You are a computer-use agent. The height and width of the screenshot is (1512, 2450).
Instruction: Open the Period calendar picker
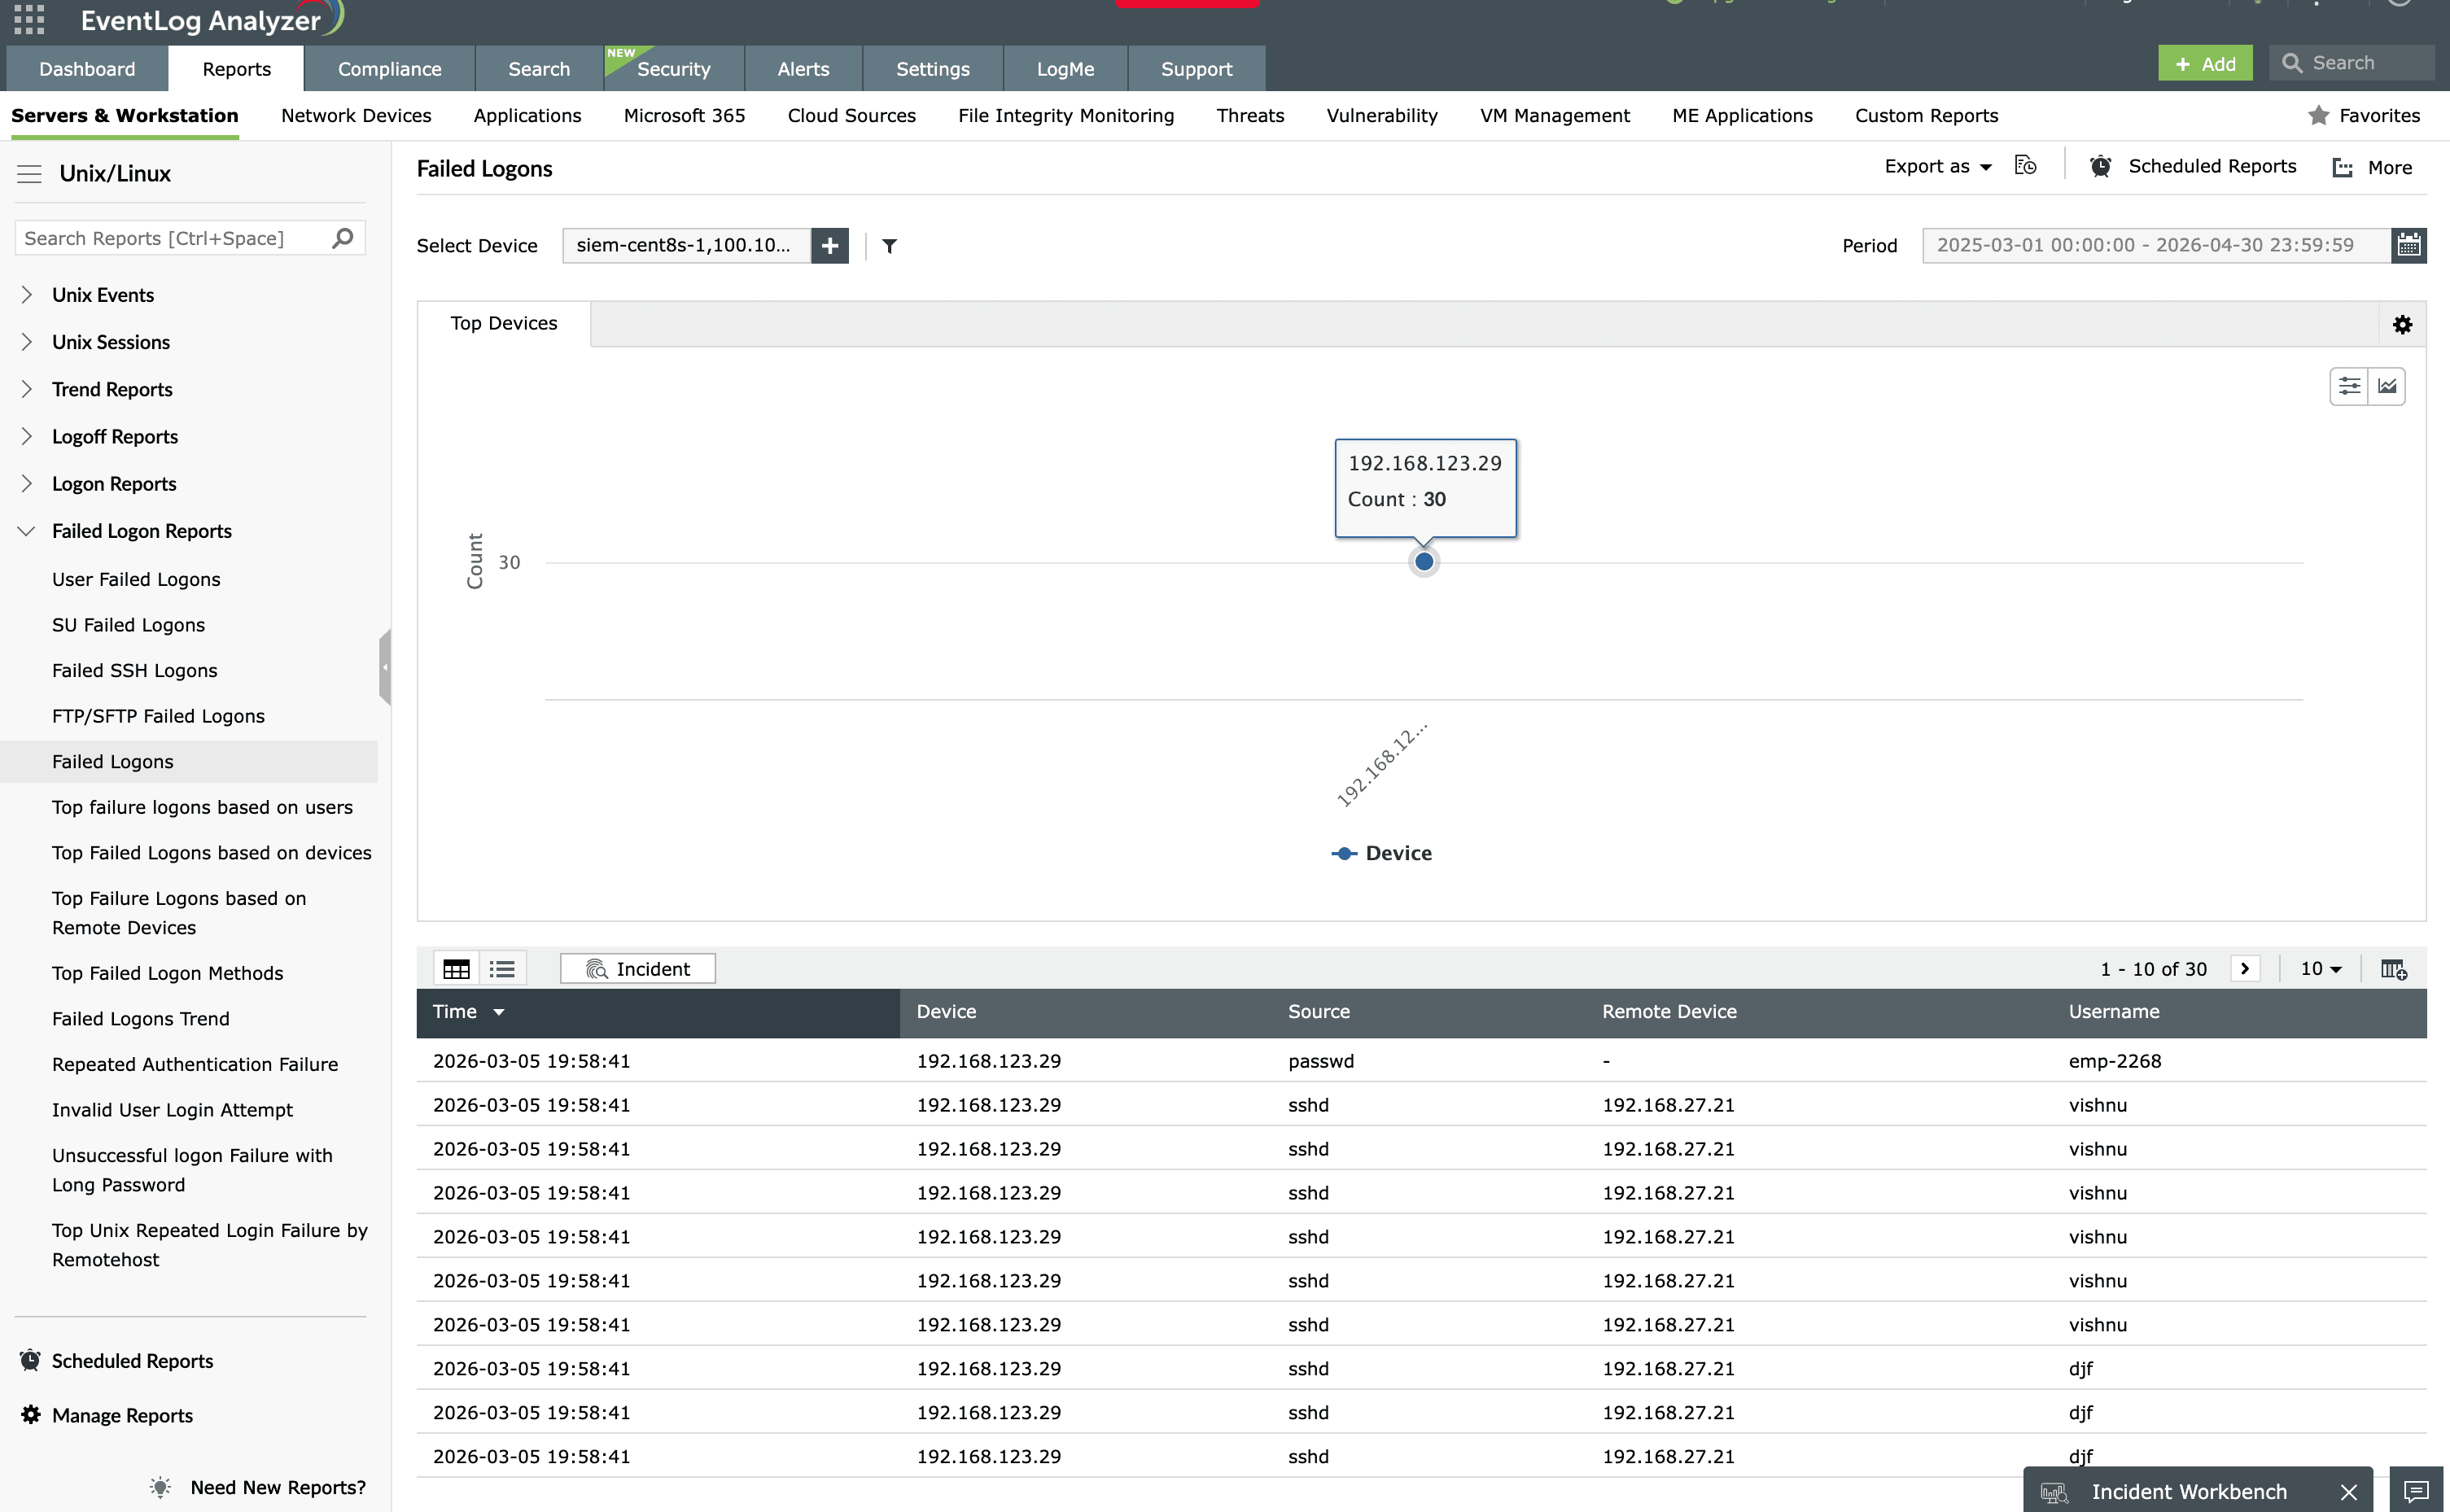click(x=2409, y=245)
